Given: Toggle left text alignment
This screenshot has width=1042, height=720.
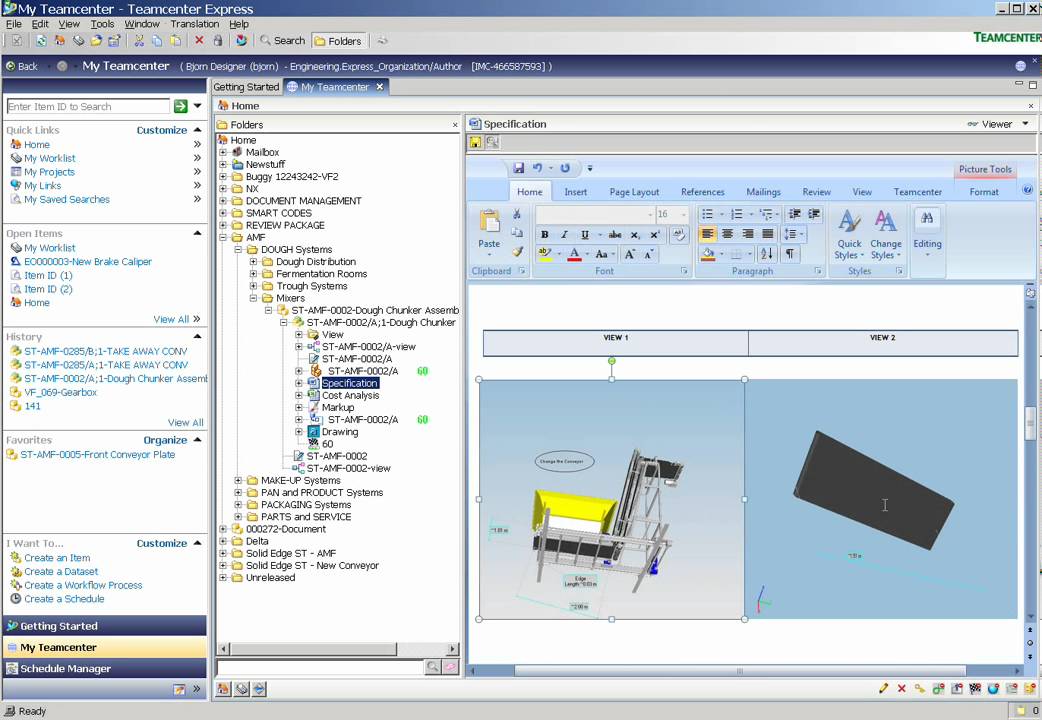Looking at the screenshot, I should (x=708, y=234).
